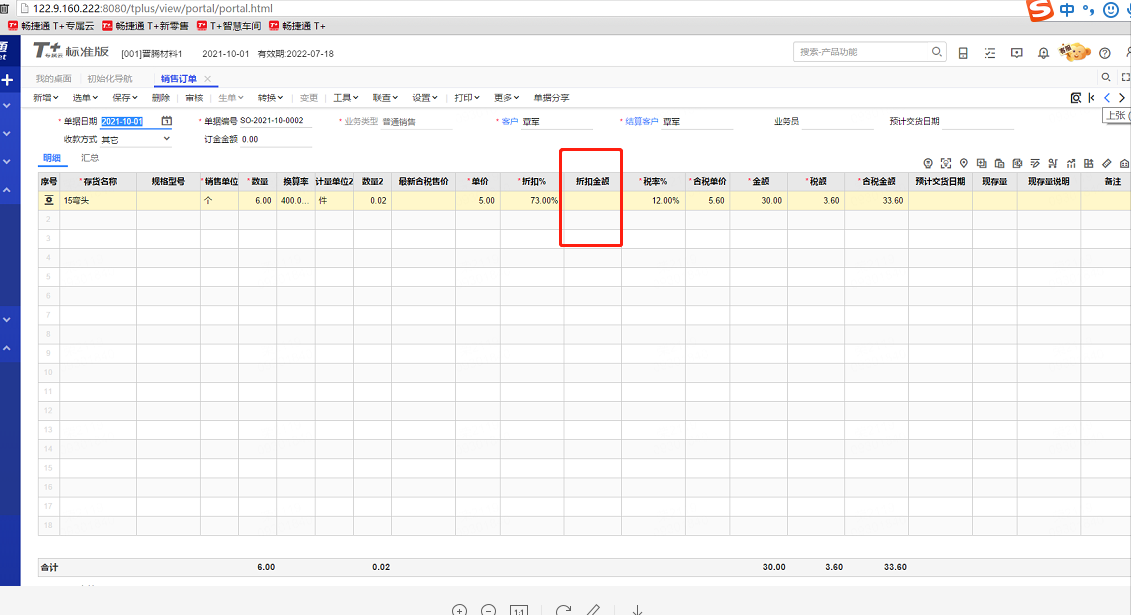This screenshot has width=1131, height=615.
Task: Click the browser address bar URL
Action: pyautogui.click(x=153, y=9)
